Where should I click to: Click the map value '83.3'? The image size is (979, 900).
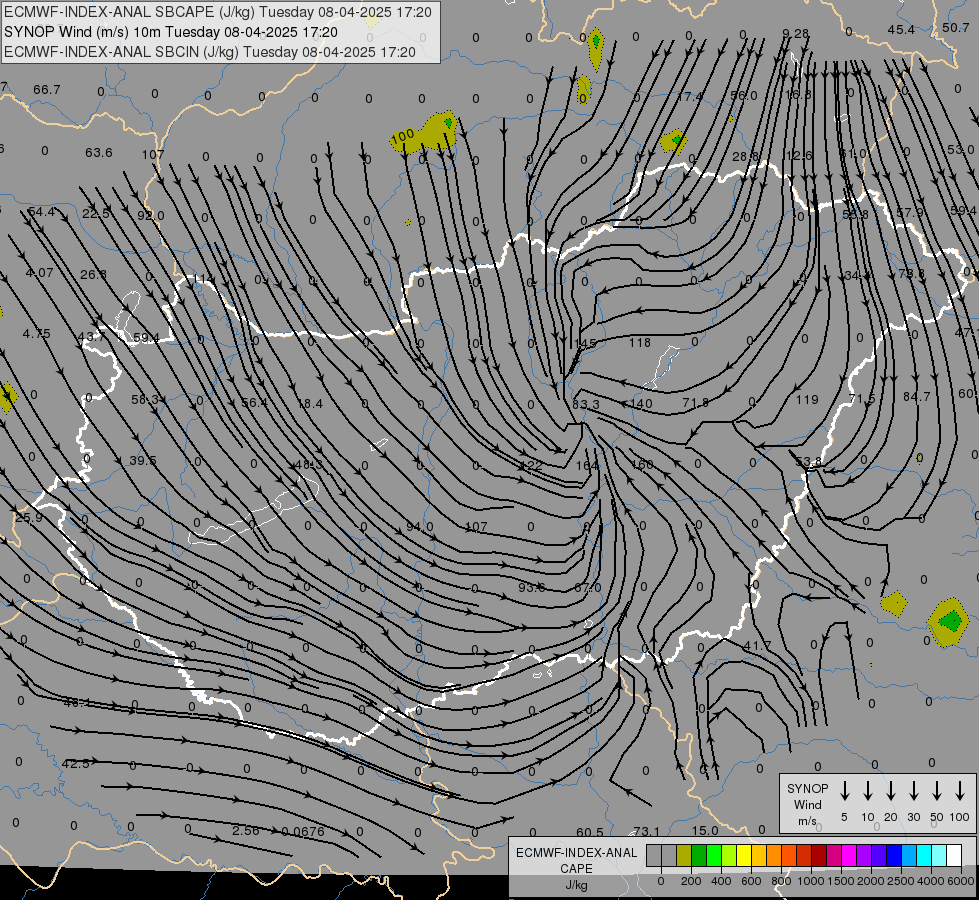(586, 404)
